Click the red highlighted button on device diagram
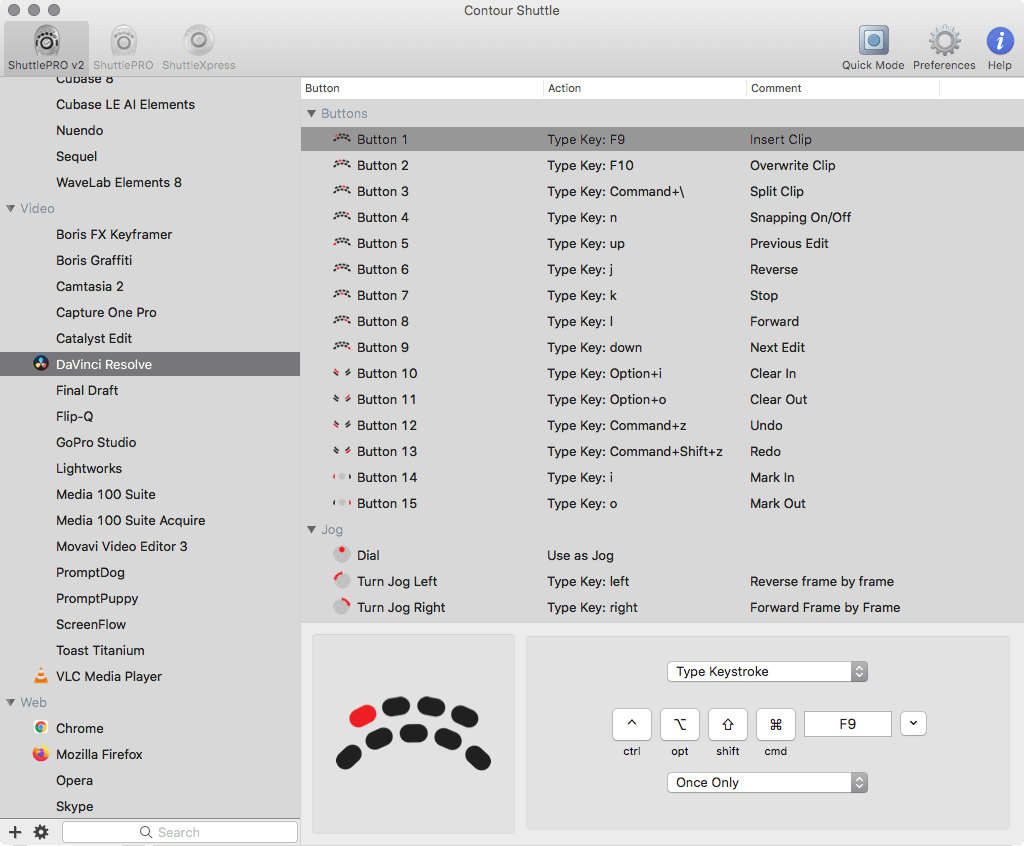 pos(362,715)
